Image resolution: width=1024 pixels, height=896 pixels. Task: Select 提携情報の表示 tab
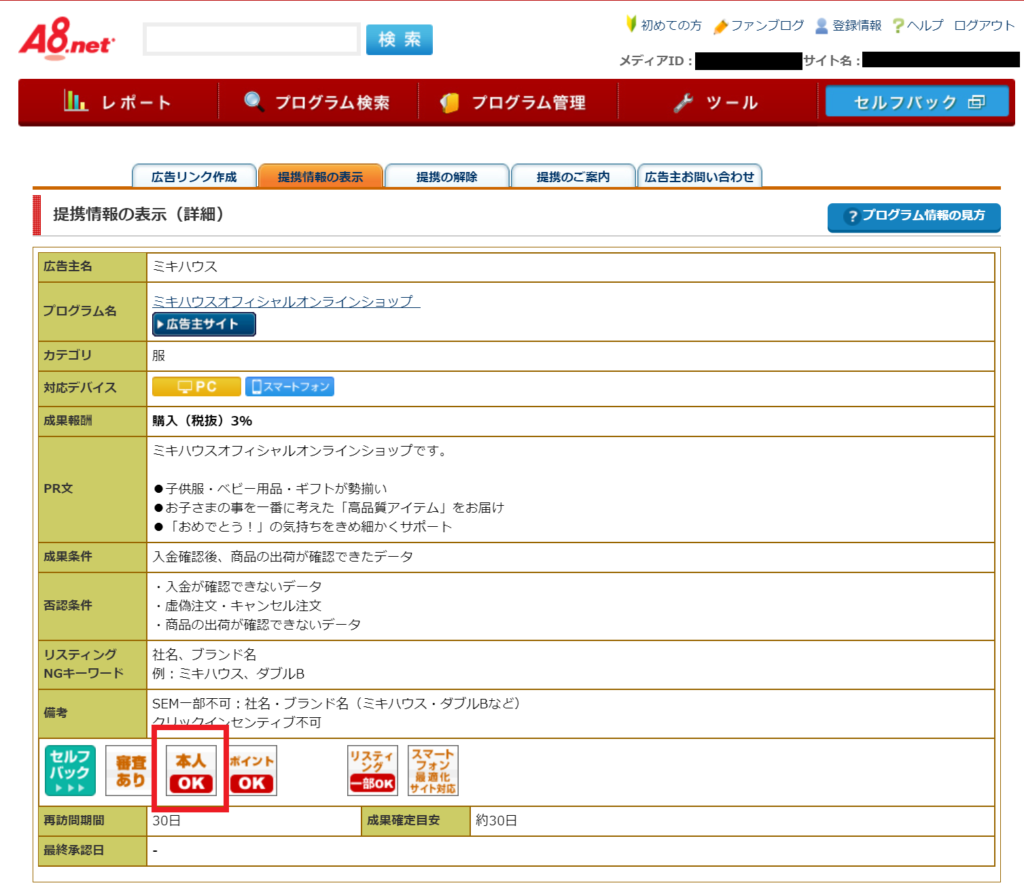[320, 176]
